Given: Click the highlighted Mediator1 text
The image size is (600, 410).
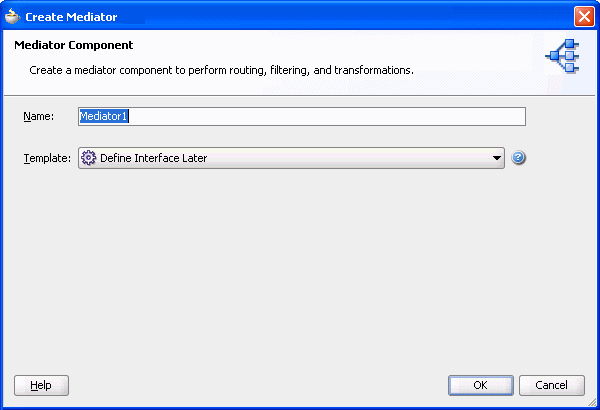Looking at the screenshot, I should 104,116.
